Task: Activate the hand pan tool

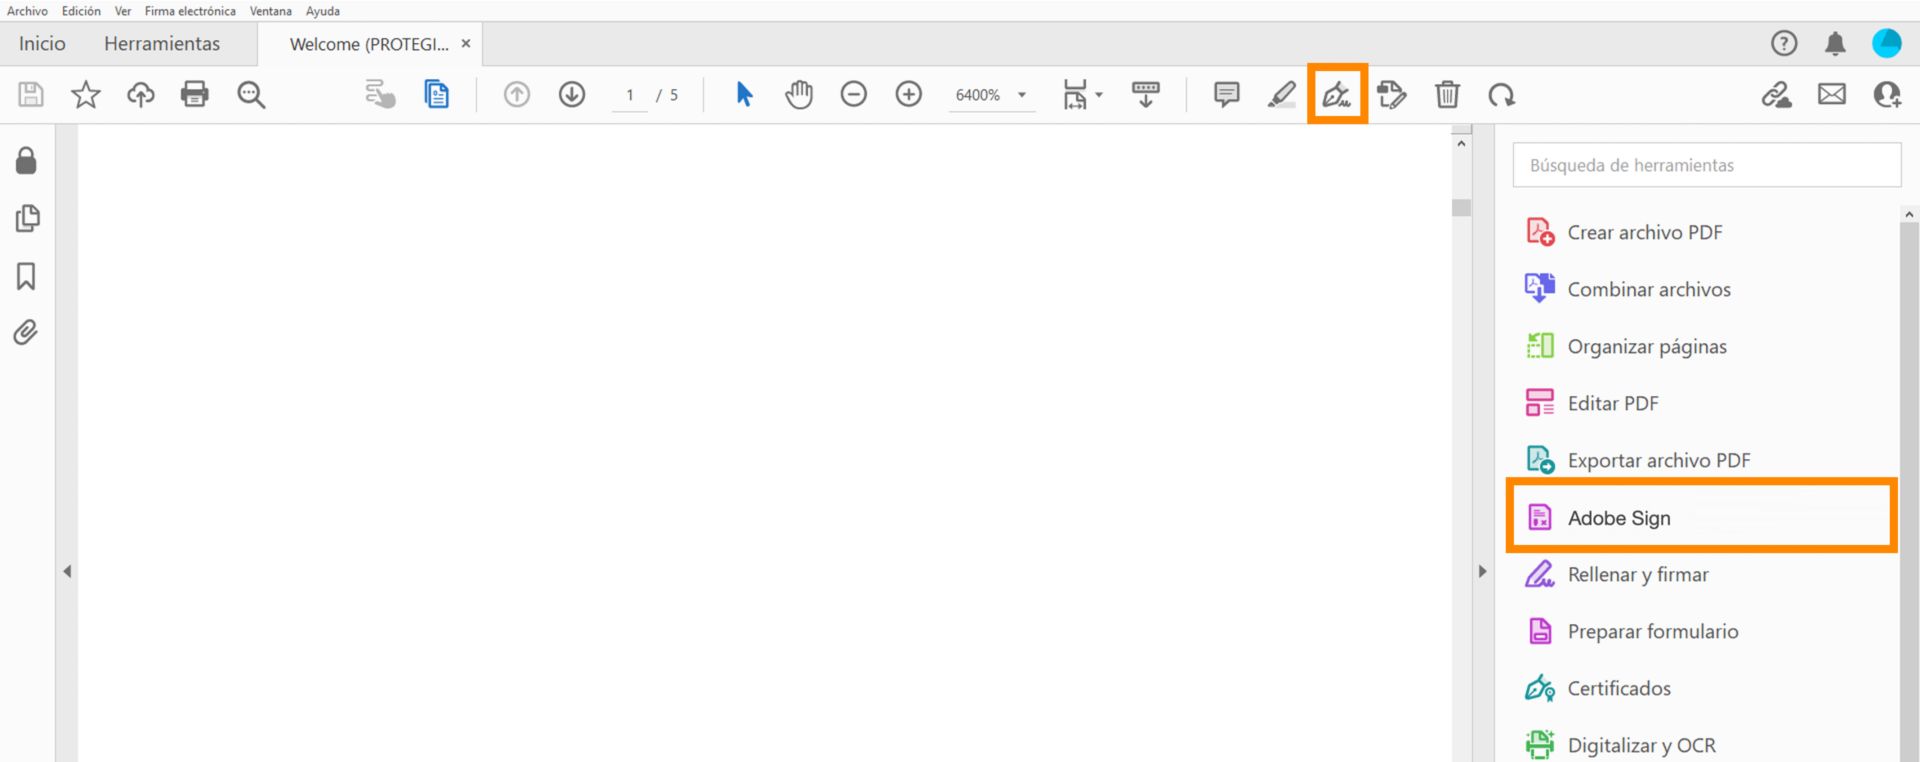Action: tap(799, 95)
